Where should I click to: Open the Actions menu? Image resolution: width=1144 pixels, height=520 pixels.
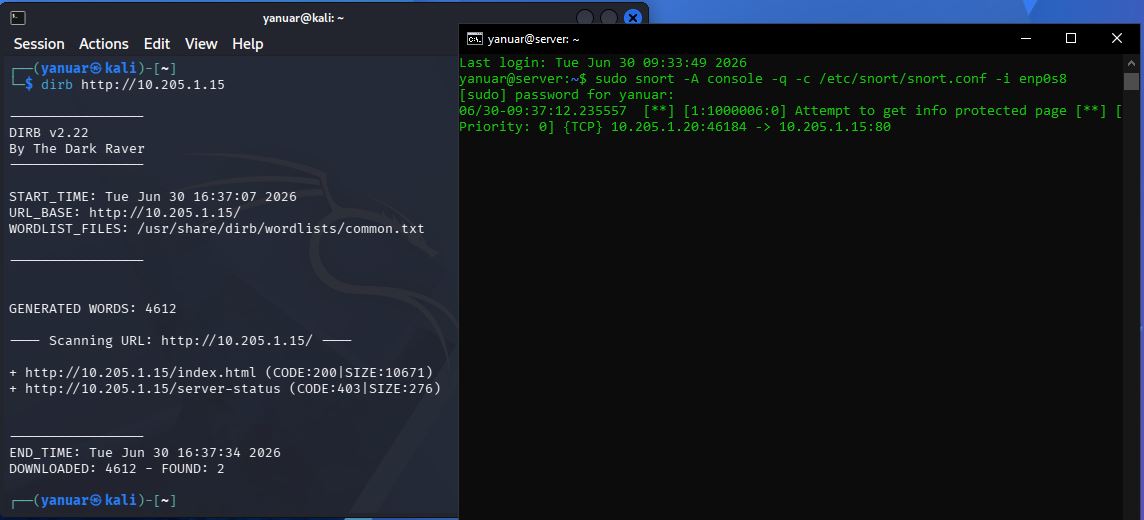point(104,44)
